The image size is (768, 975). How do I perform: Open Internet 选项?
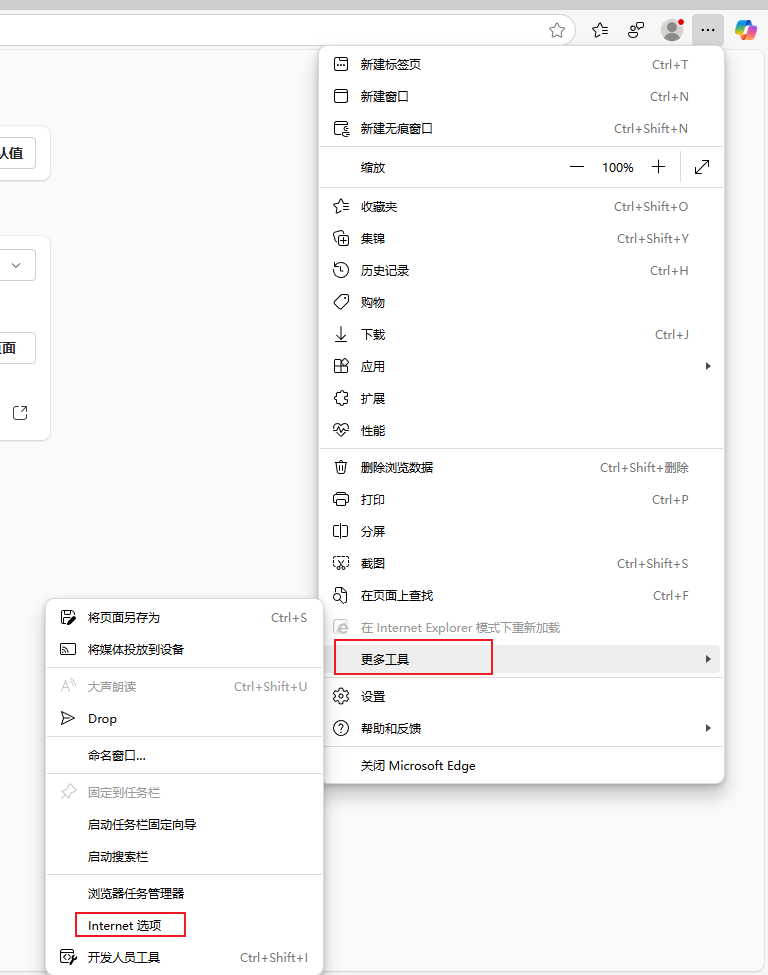pos(185,926)
